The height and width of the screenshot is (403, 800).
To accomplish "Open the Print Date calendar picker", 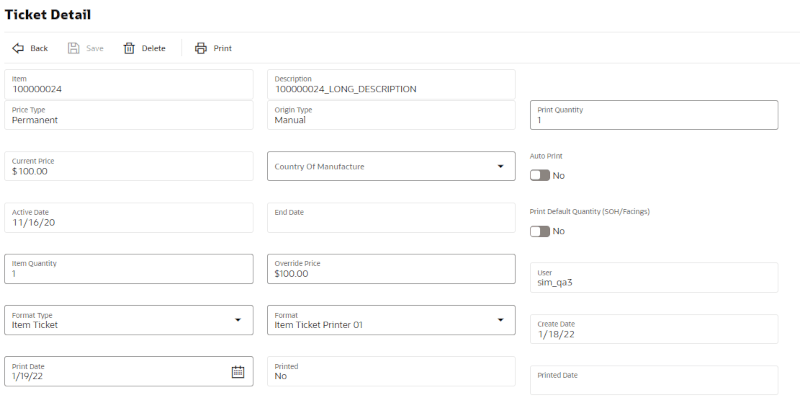I will (x=238, y=372).
